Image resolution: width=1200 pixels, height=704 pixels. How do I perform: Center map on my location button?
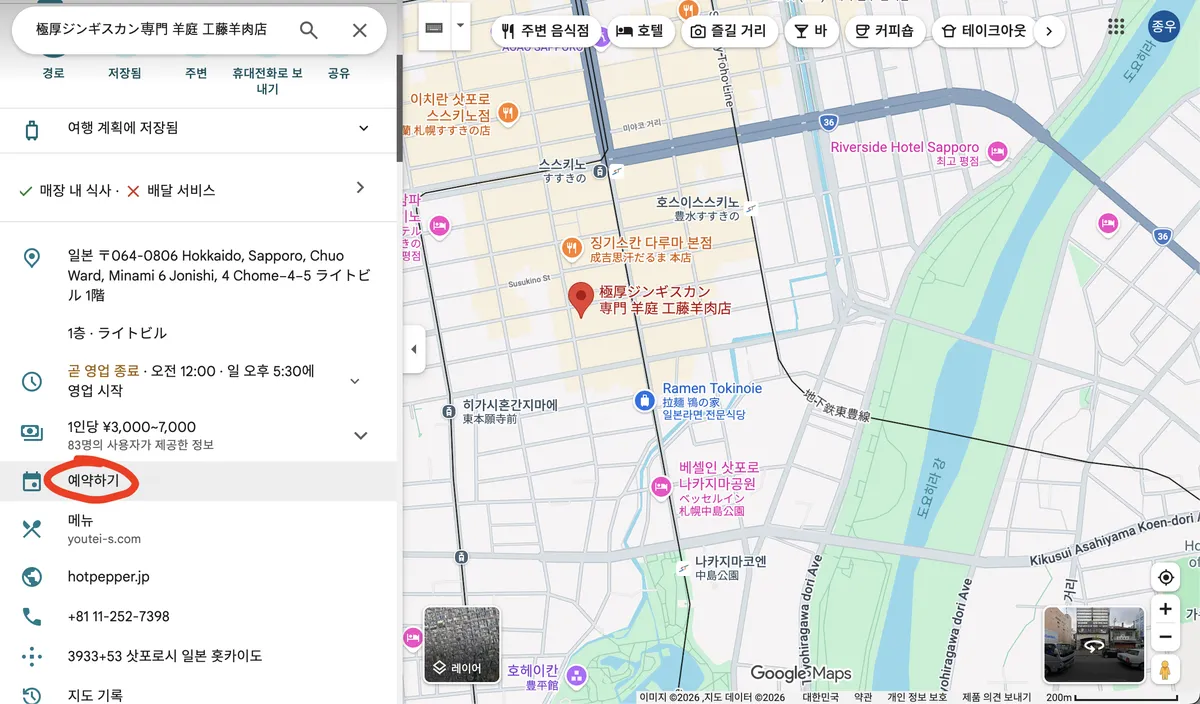coord(1165,578)
